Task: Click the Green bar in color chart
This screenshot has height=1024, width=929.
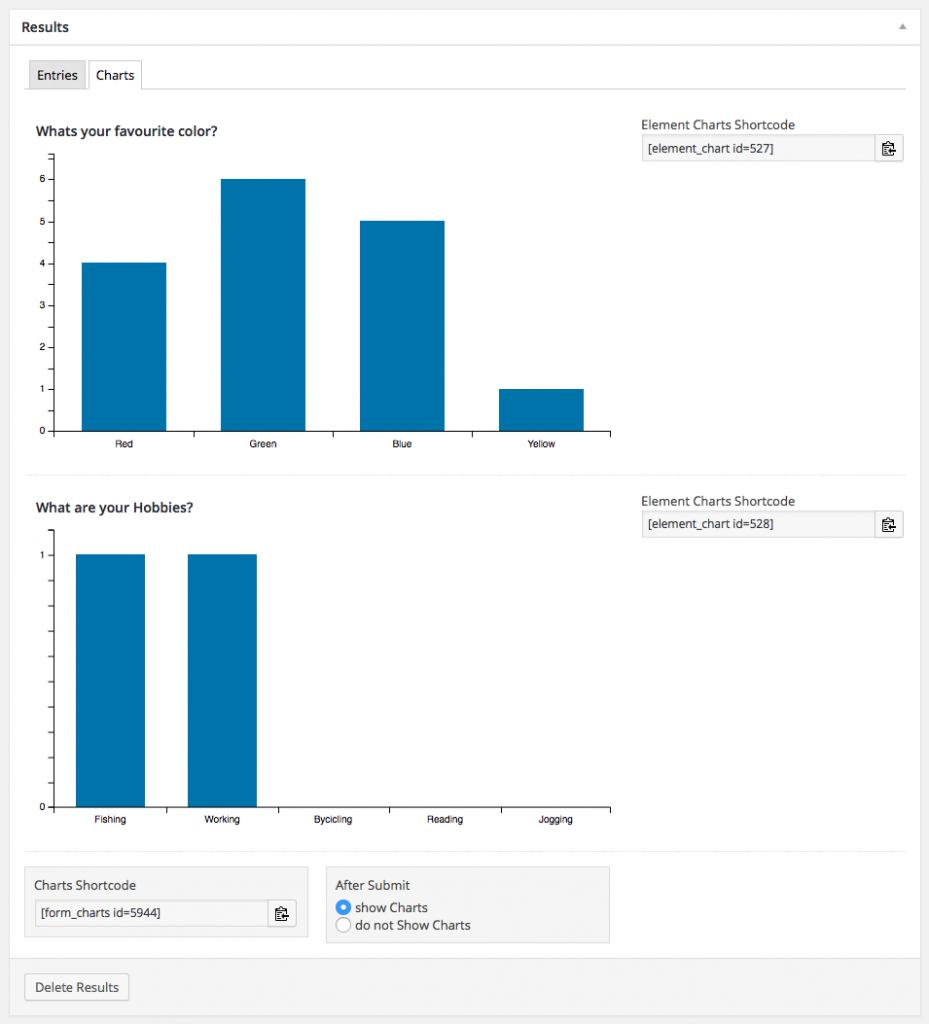Action: point(263,305)
